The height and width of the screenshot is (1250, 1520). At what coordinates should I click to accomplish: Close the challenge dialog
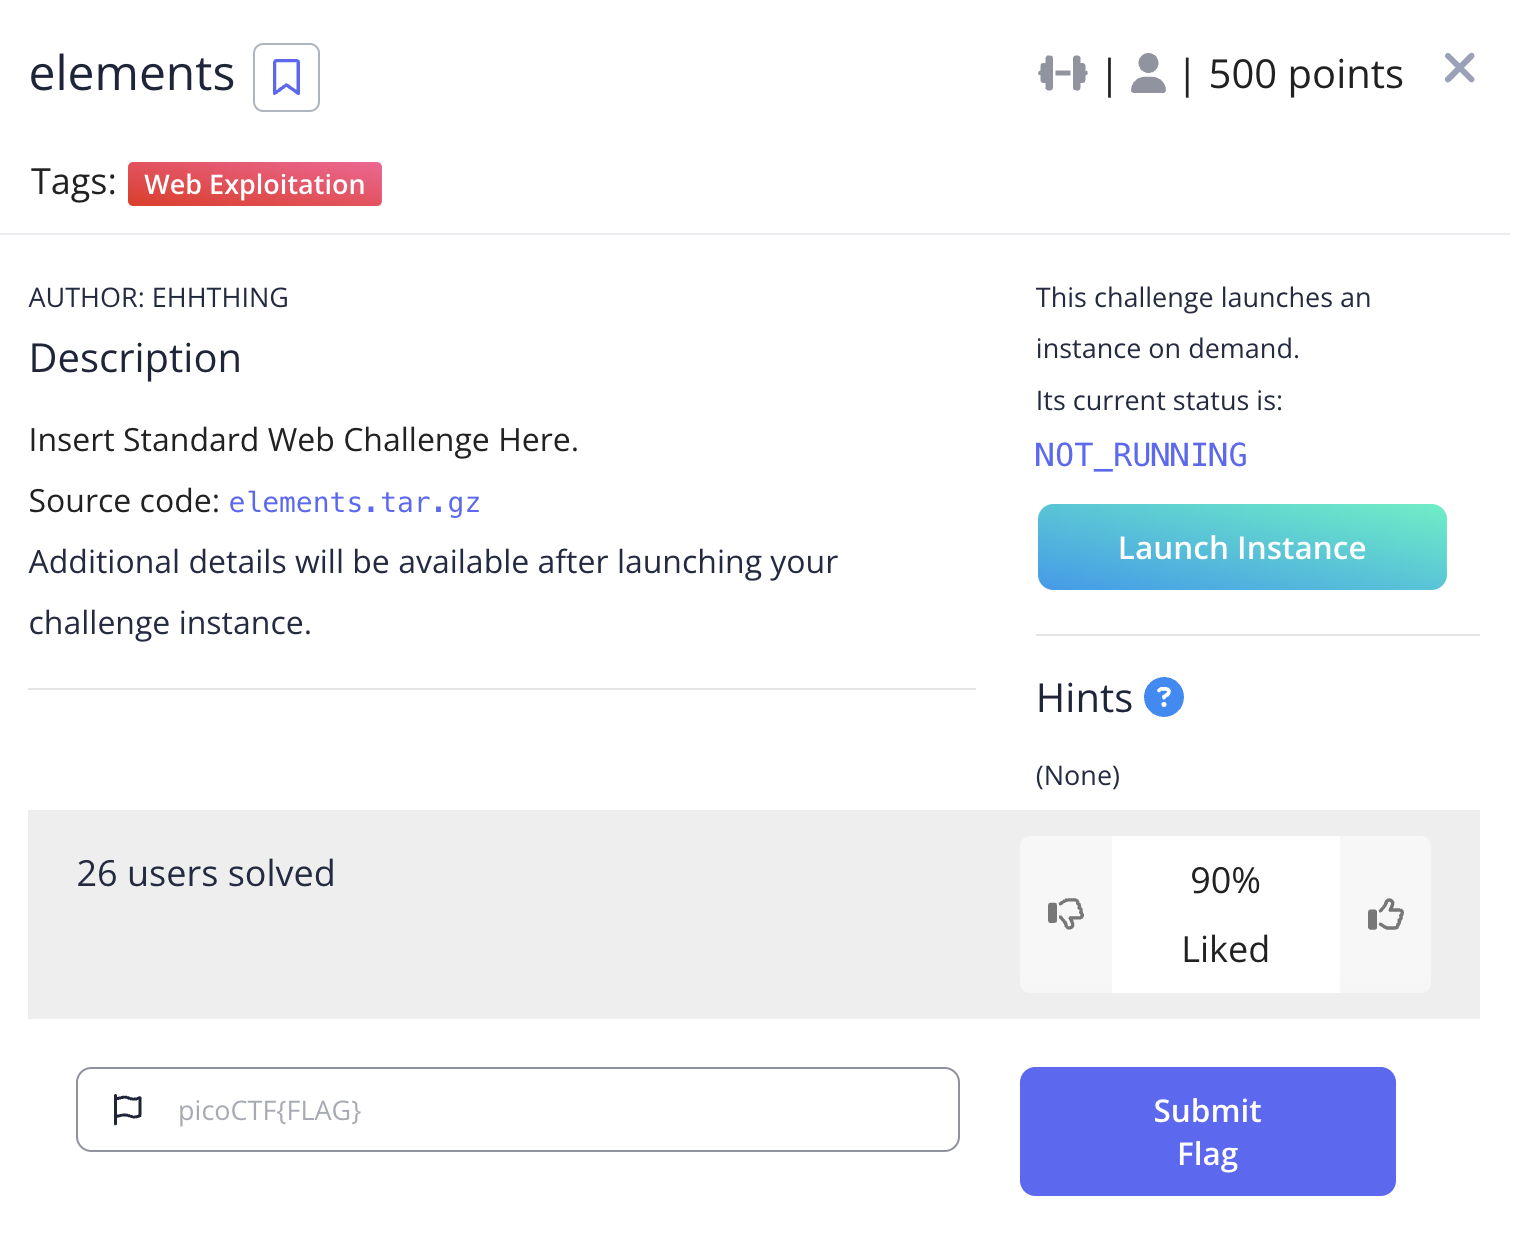[1459, 68]
